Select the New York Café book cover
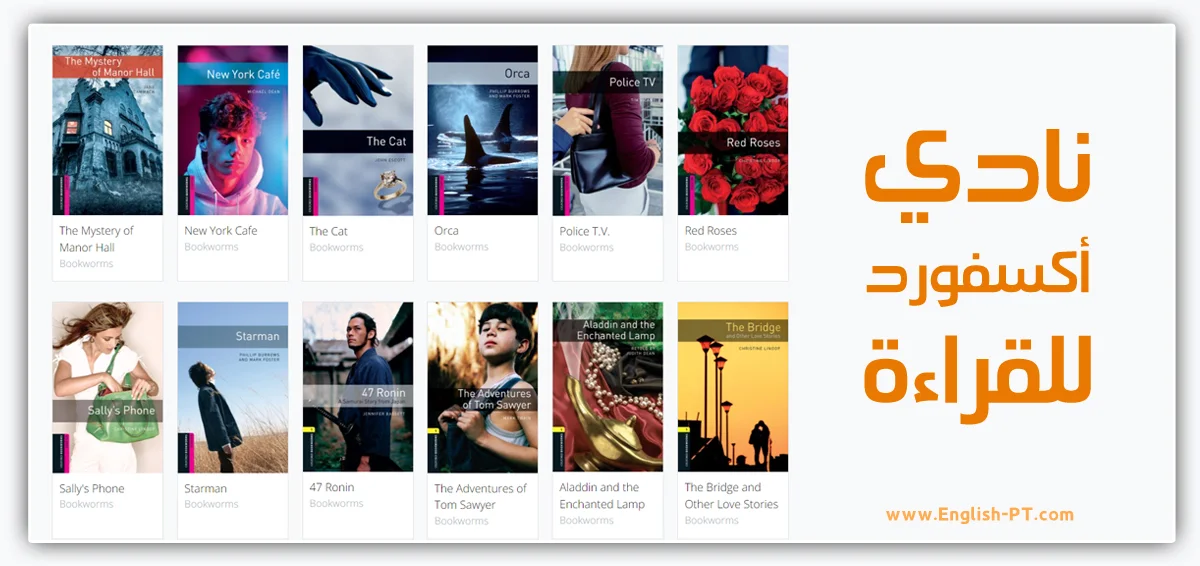 tap(232, 130)
